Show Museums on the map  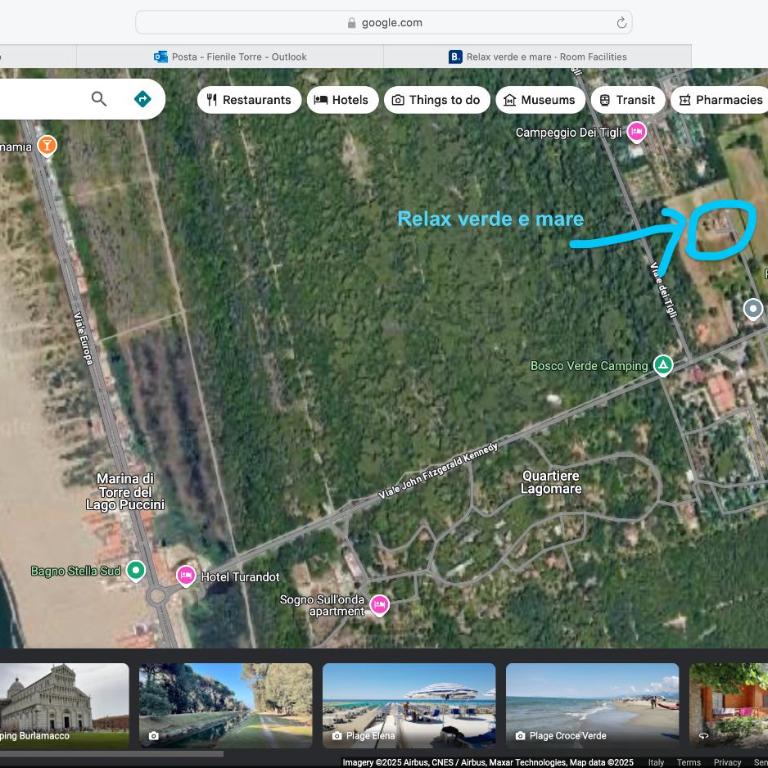(540, 100)
